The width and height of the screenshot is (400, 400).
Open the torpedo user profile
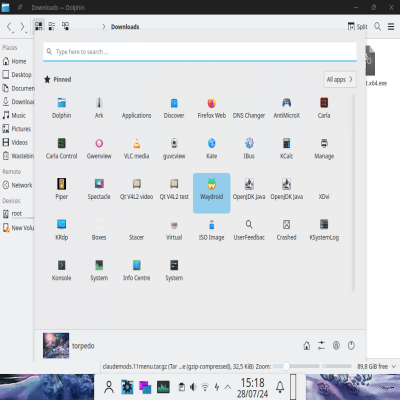(69, 346)
